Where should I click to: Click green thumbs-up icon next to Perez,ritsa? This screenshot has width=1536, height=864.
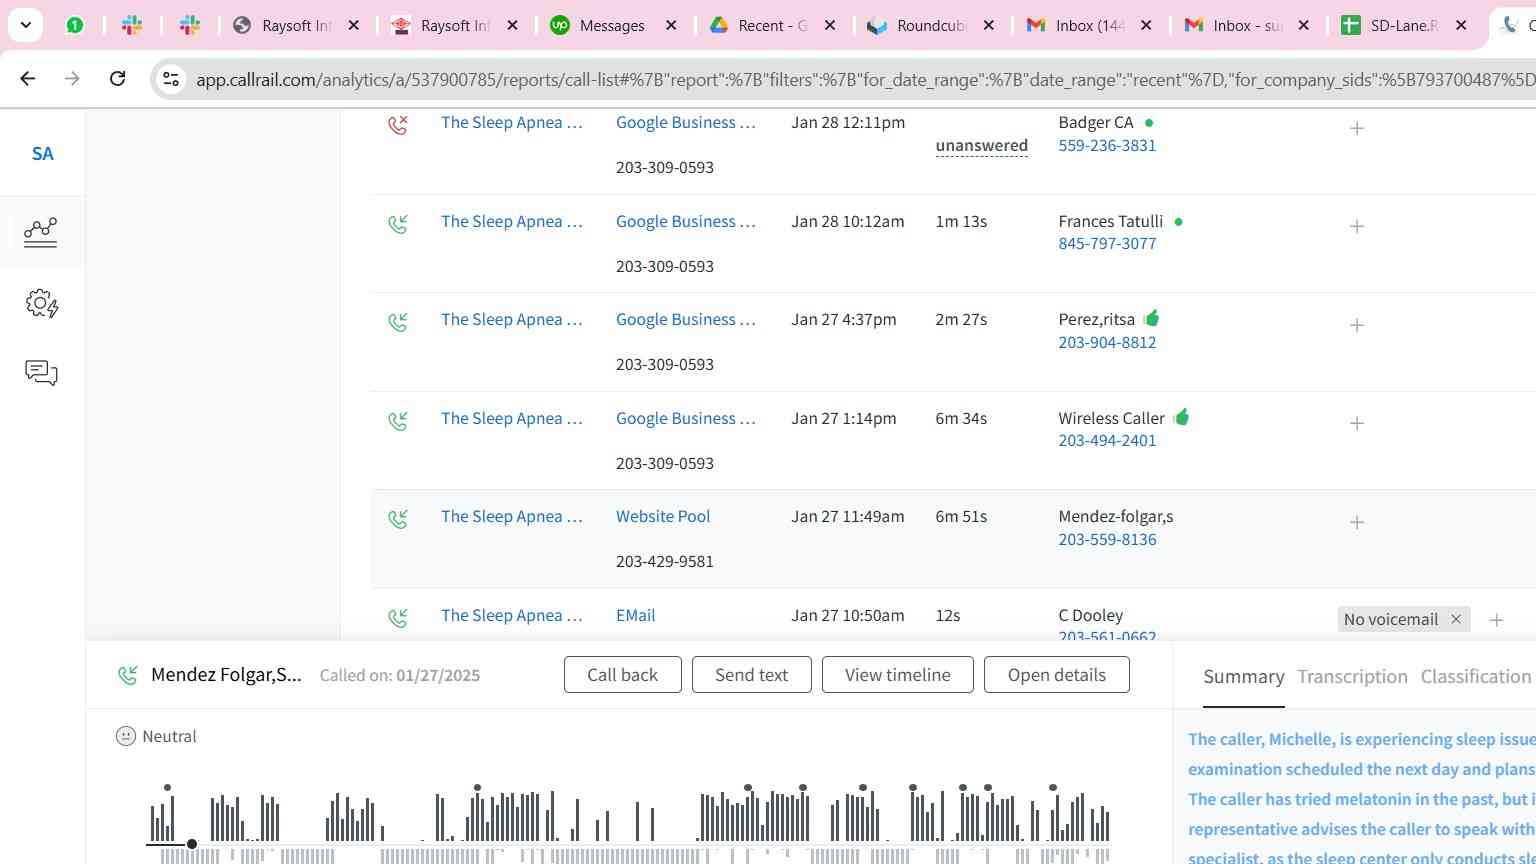pyautogui.click(x=1151, y=318)
